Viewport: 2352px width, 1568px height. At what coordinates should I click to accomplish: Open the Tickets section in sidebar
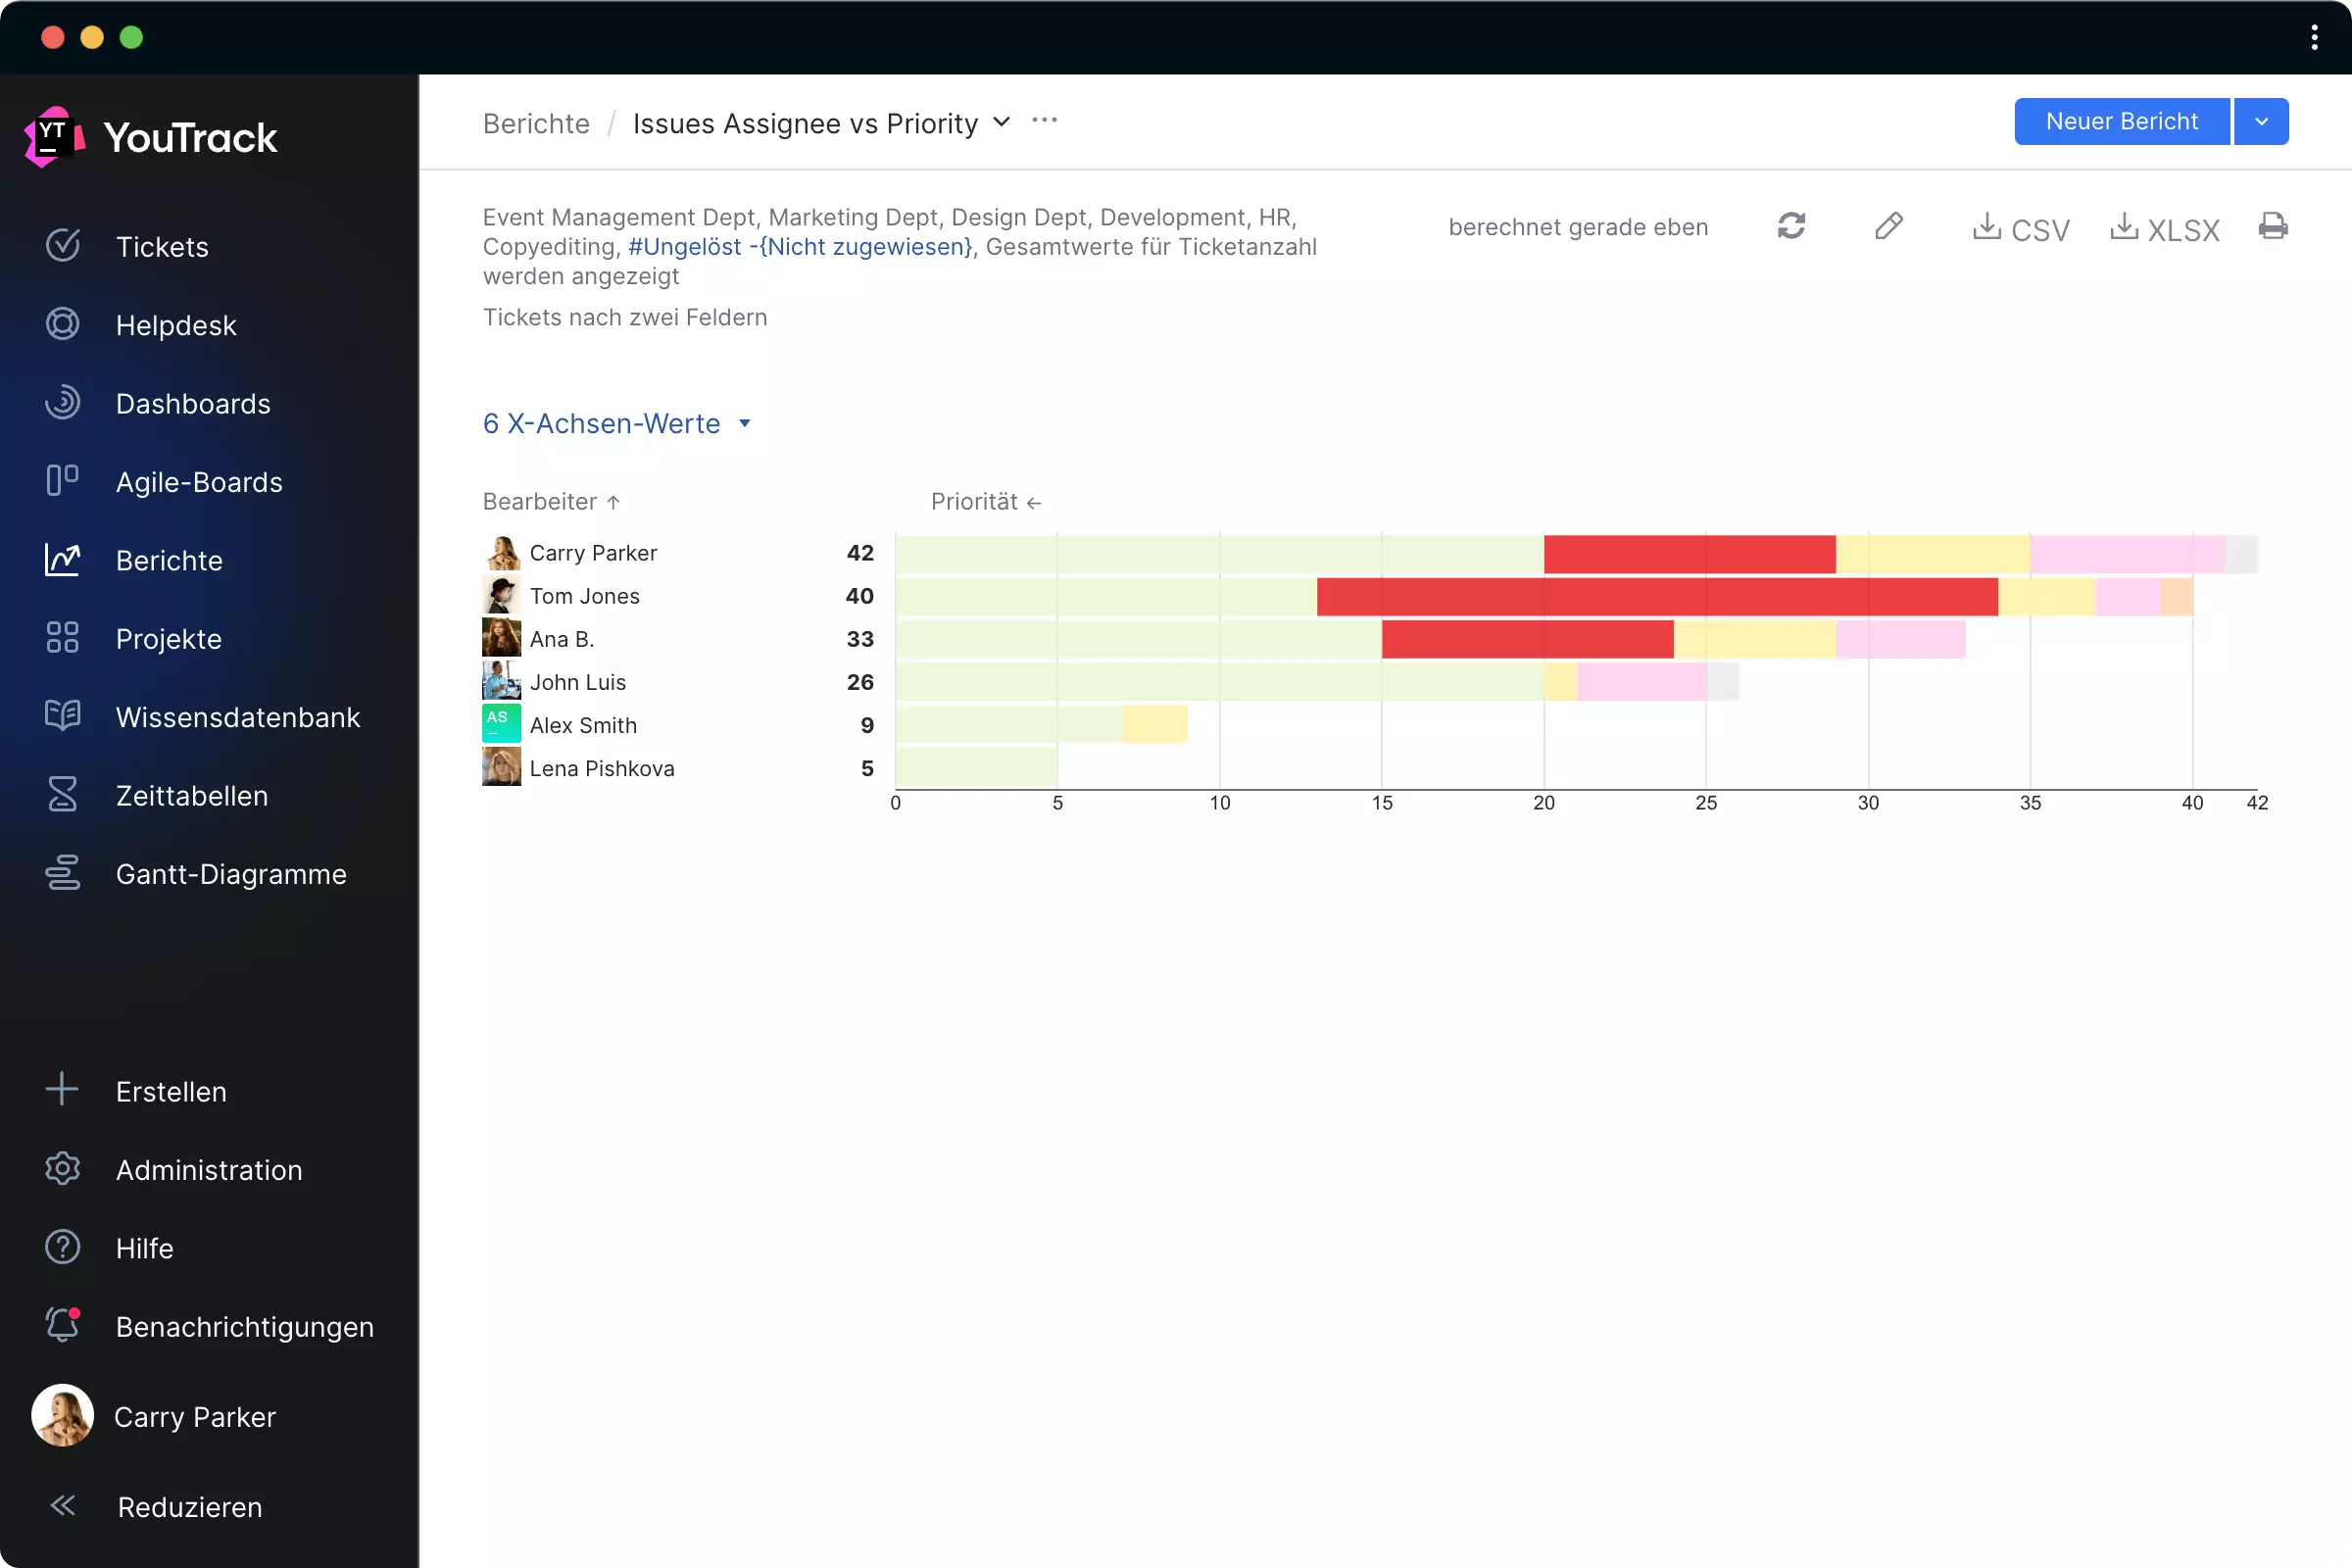[163, 246]
